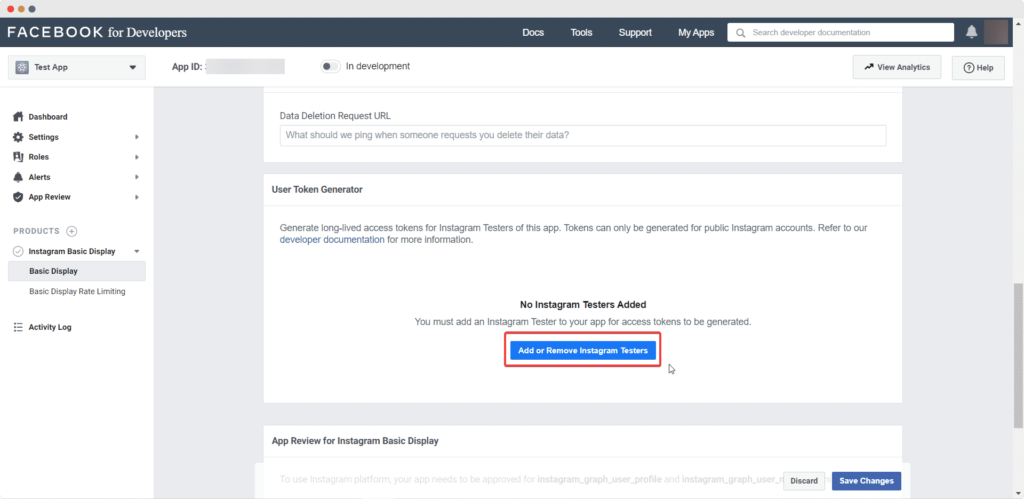Open the user profile avatar
1024x499 pixels.
(996, 32)
